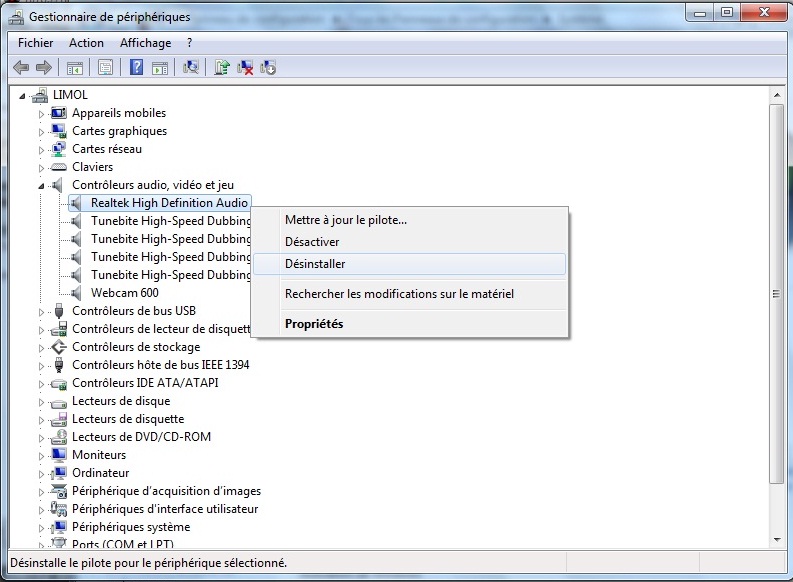Viewport: 793px width, 582px height.
Task: Click the scrollbar up arrow
Action: click(777, 95)
